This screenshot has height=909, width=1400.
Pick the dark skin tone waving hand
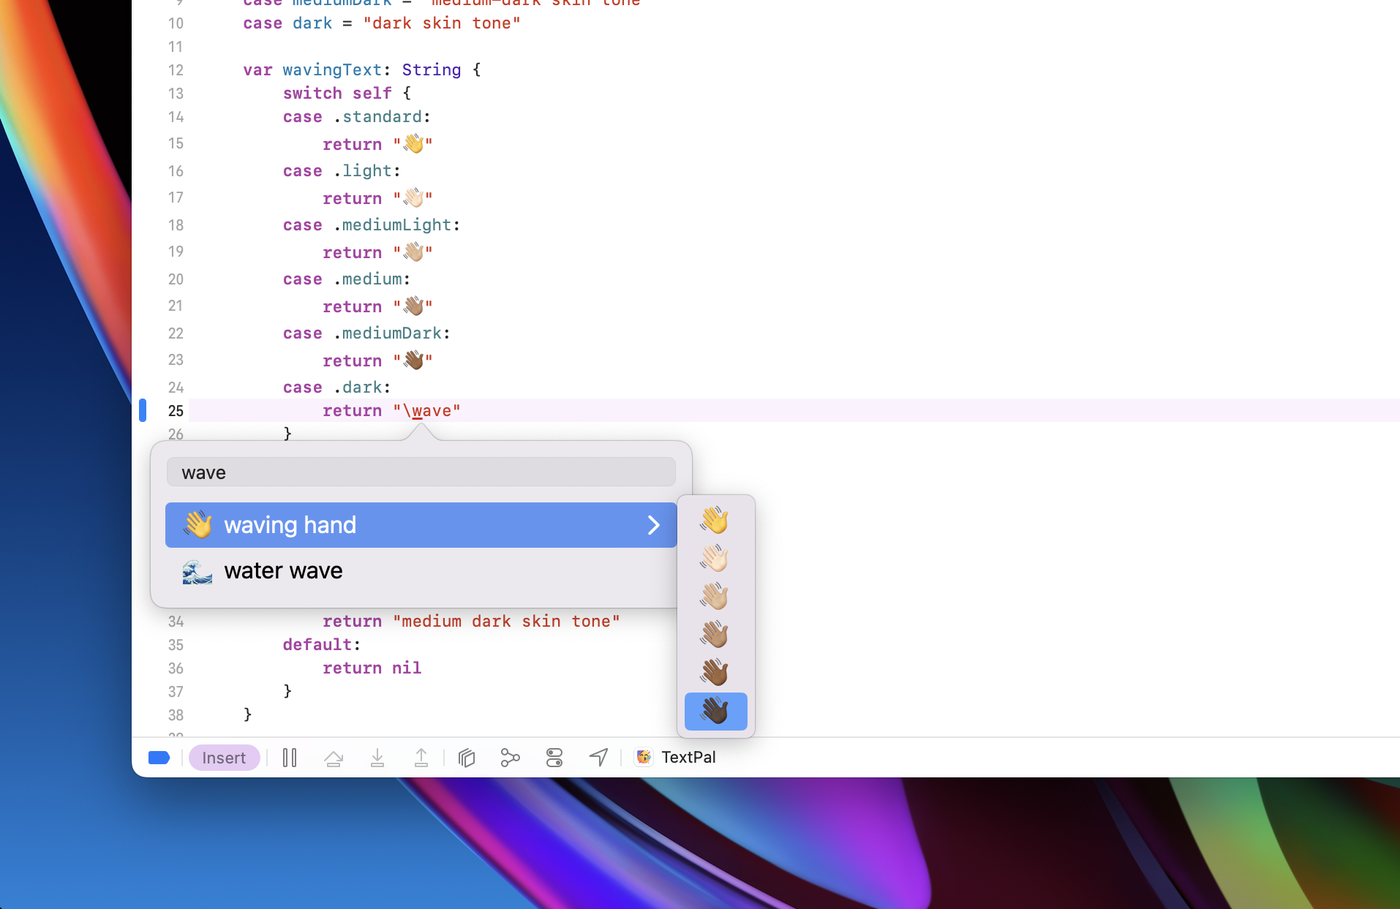coord(715,711)
